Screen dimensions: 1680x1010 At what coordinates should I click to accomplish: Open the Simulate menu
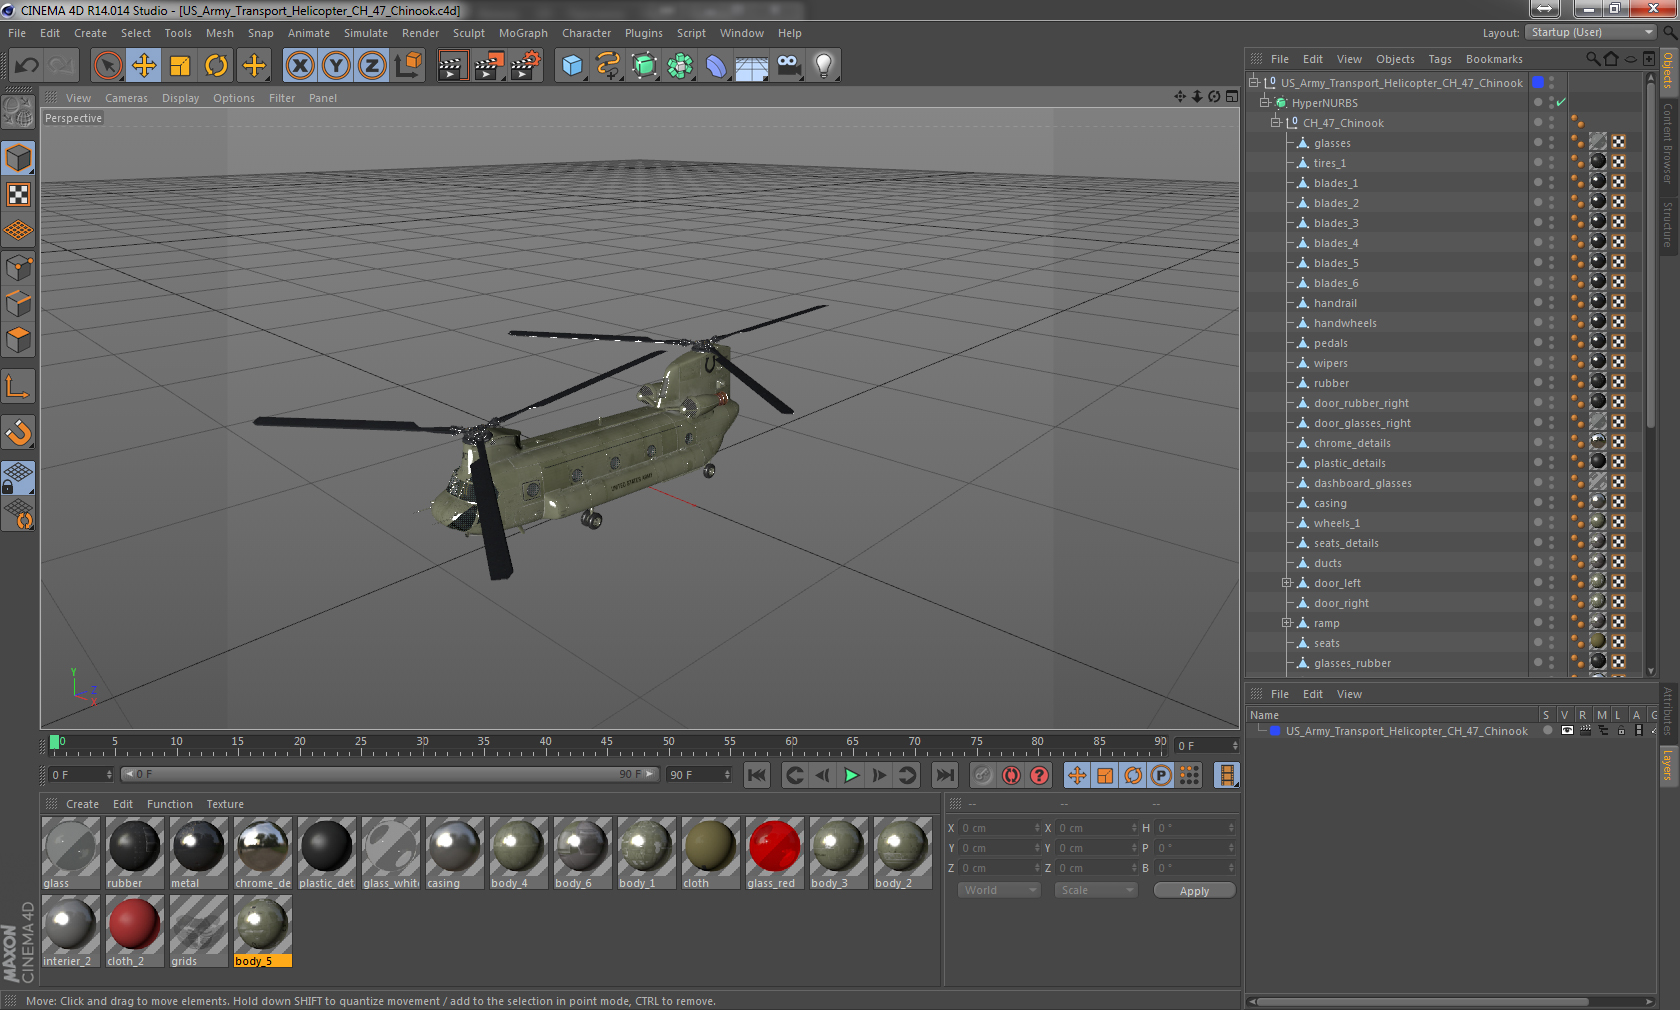(x=366, y=33)
